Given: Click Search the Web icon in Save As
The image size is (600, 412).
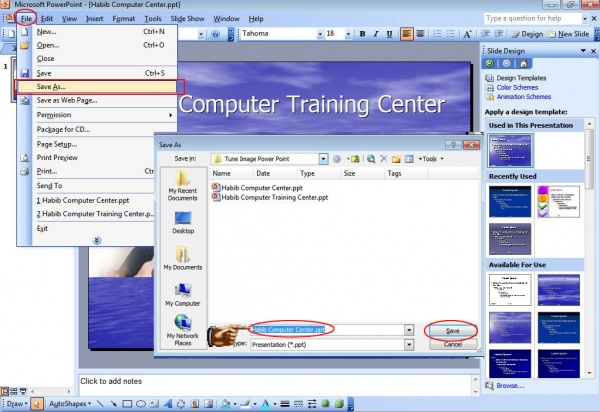Looking at the screenshot, I should 371,159.
